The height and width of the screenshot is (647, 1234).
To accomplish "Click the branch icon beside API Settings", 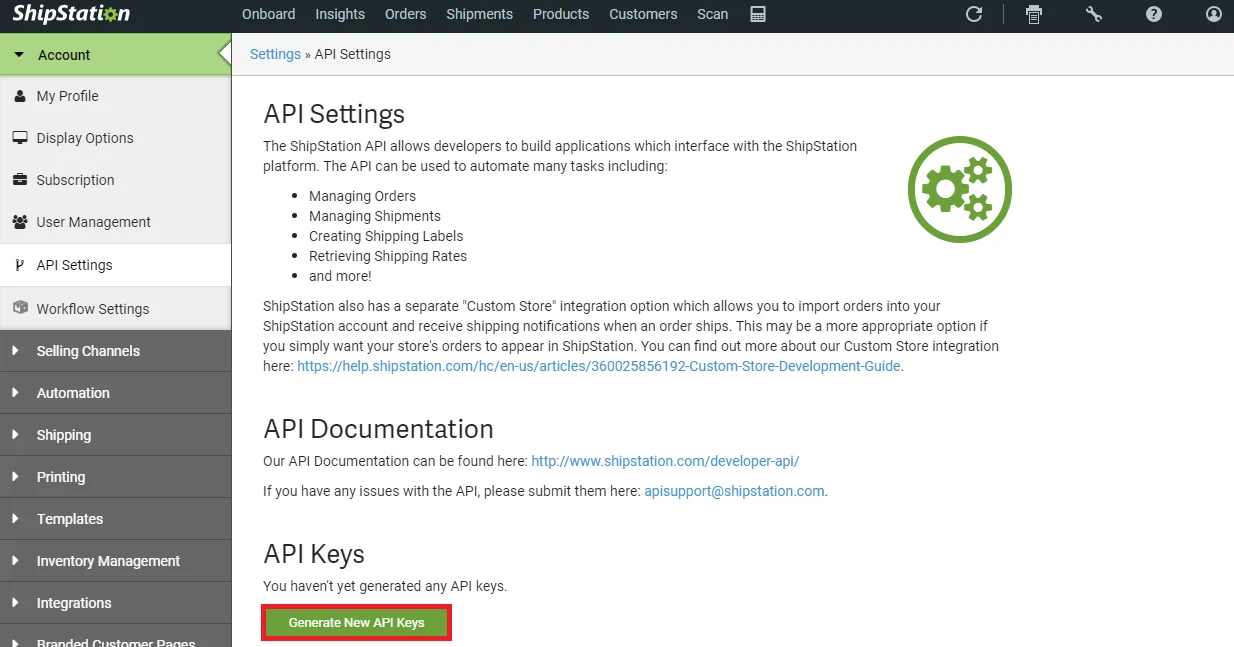I will [x=19, y=265].
